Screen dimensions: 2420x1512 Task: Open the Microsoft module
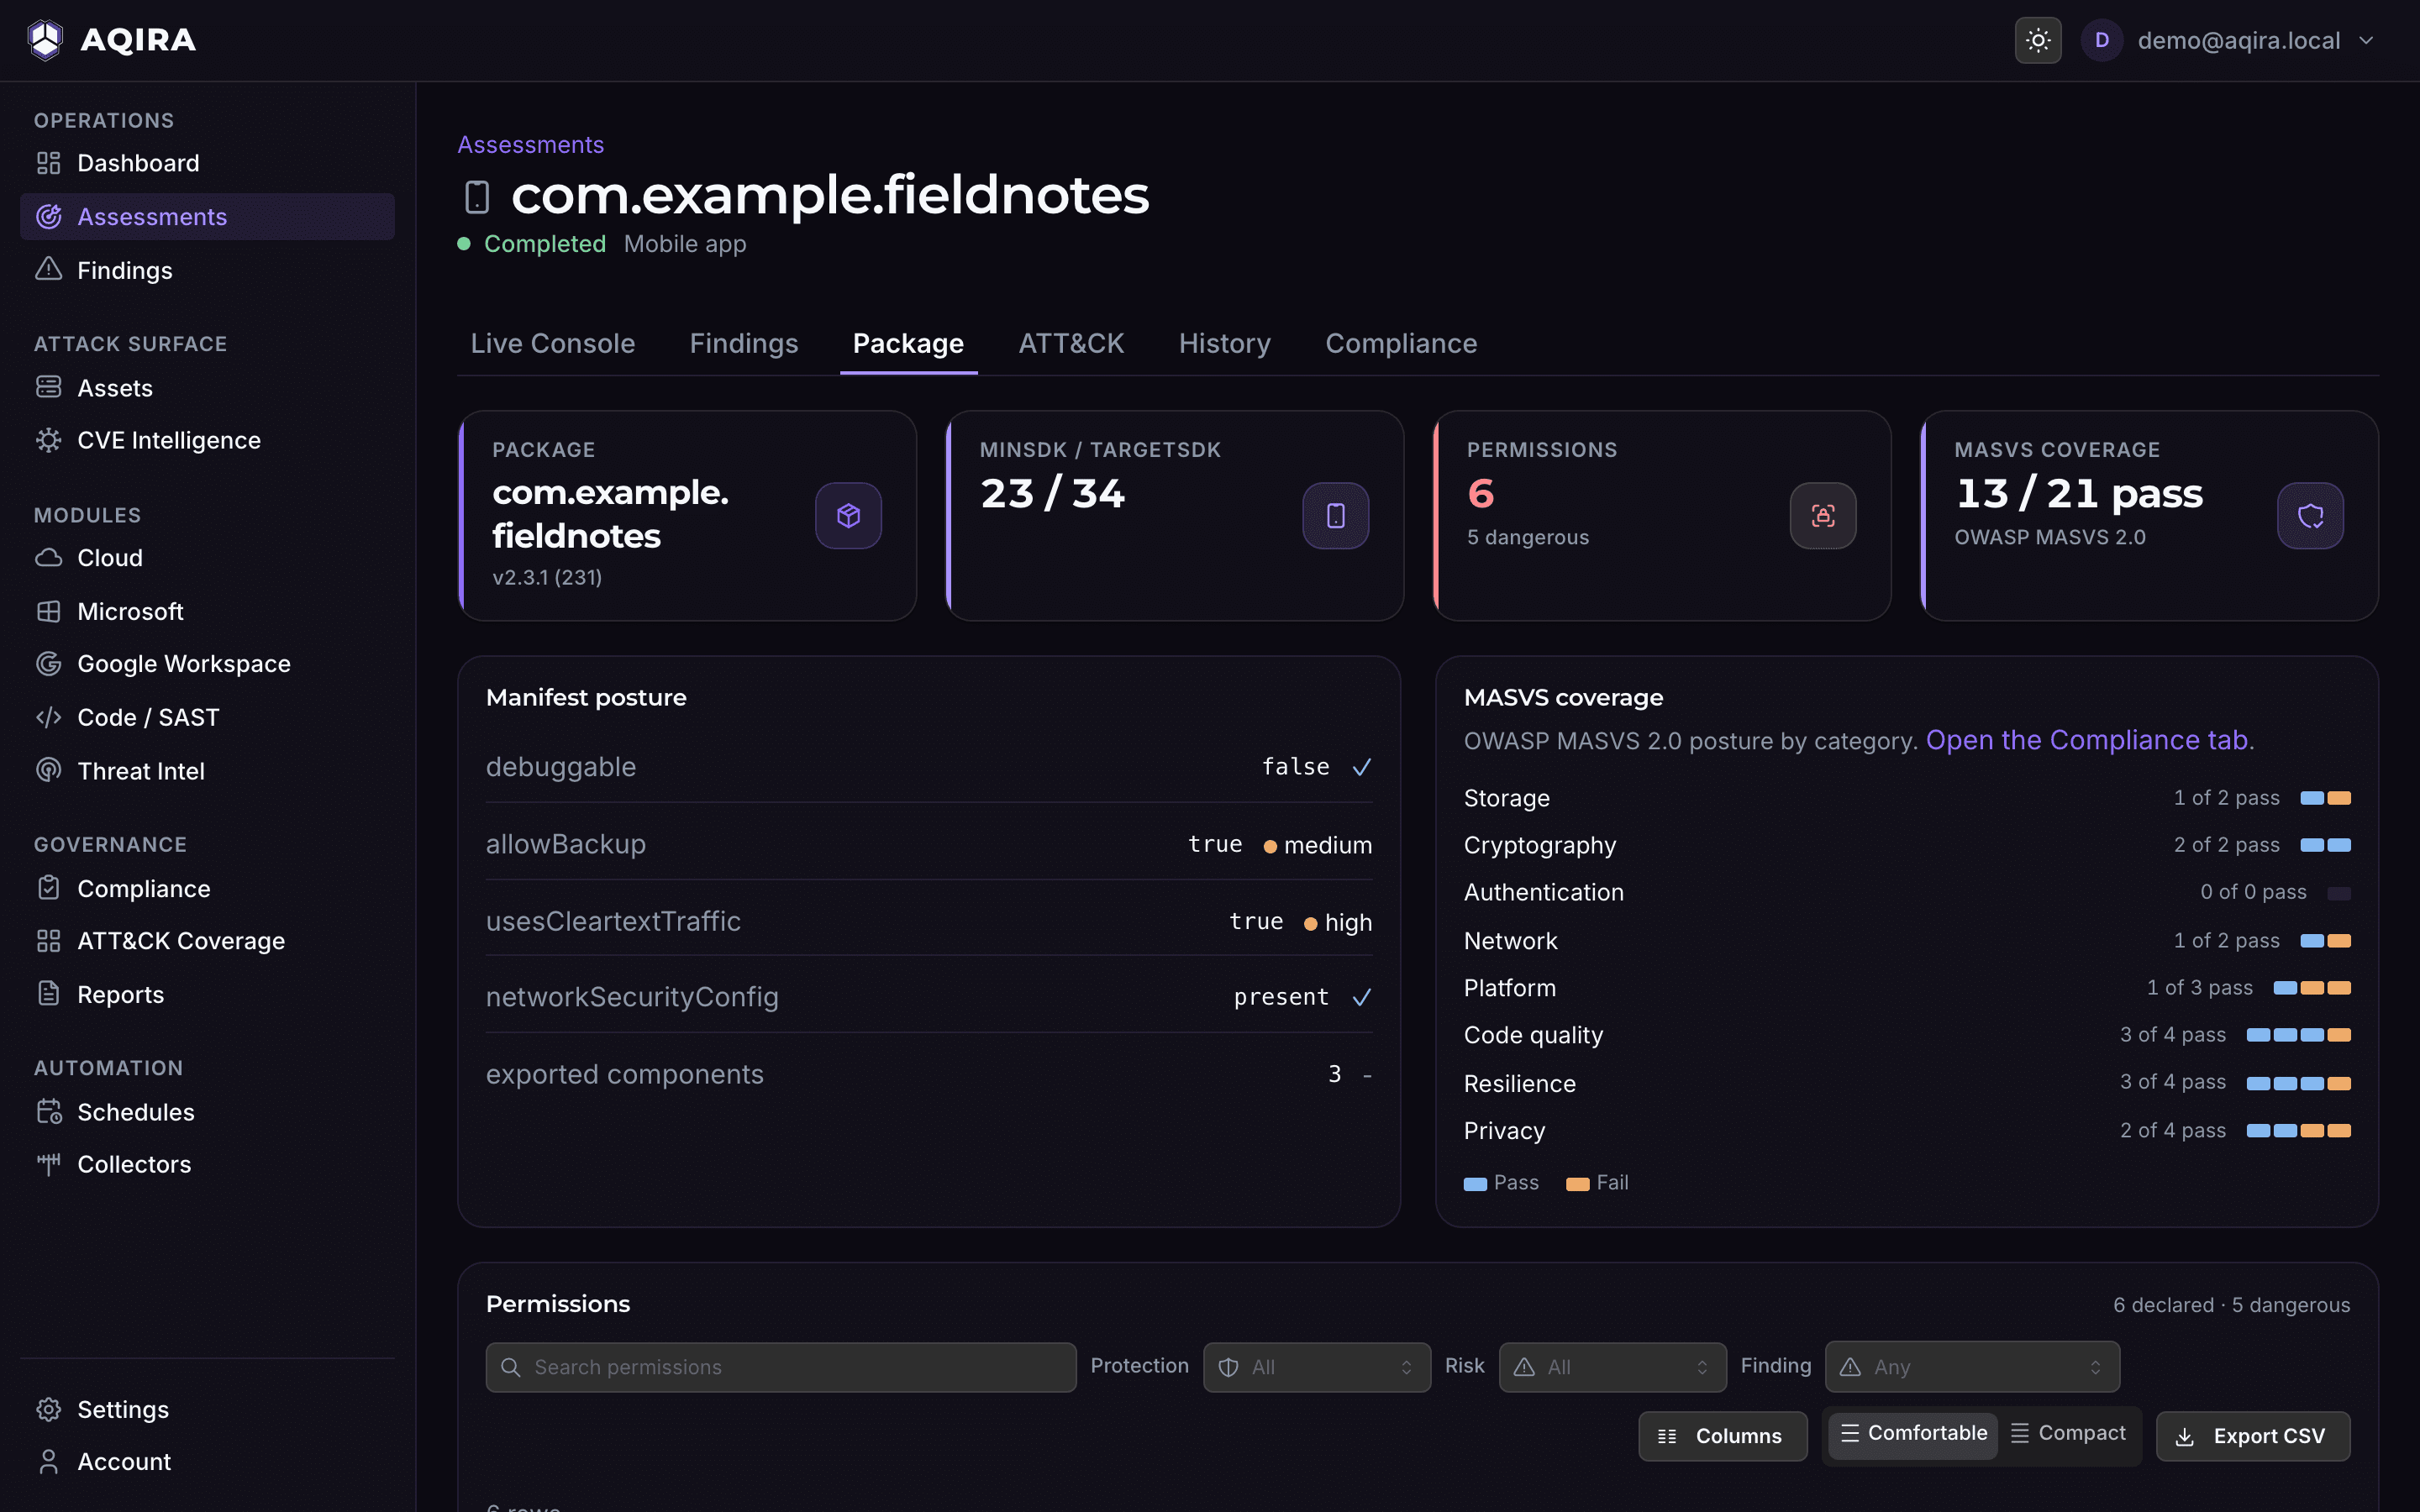[x=207, y=611]
